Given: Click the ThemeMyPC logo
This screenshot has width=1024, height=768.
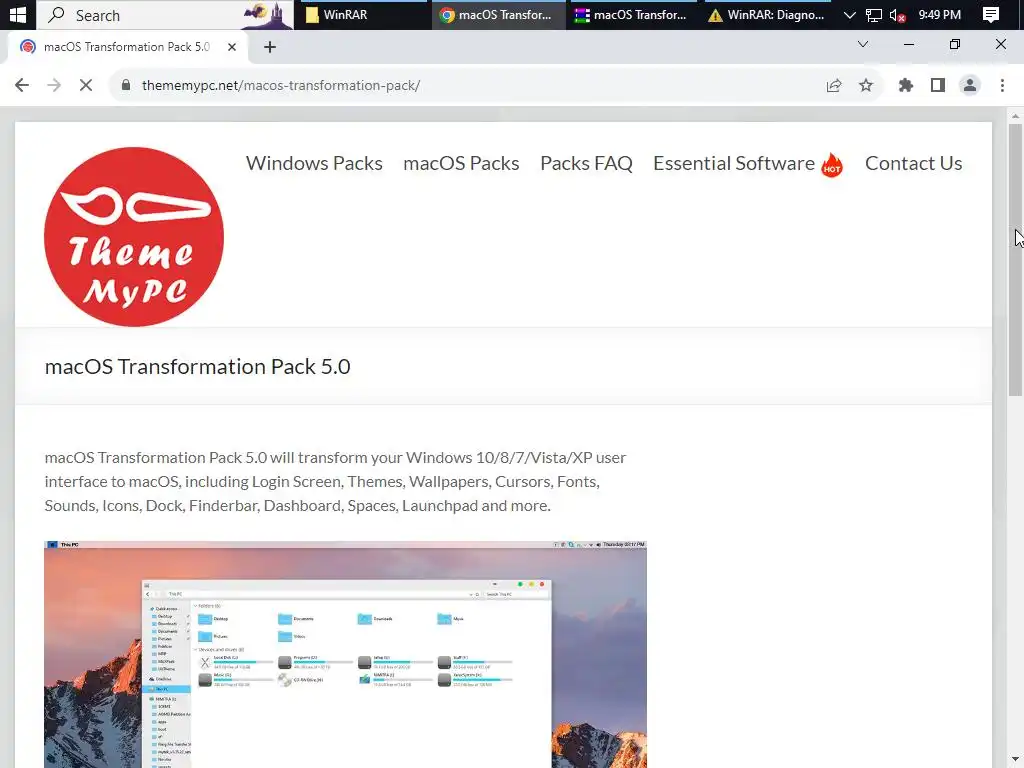Looking at the screenshot, I should click(134, 236).
